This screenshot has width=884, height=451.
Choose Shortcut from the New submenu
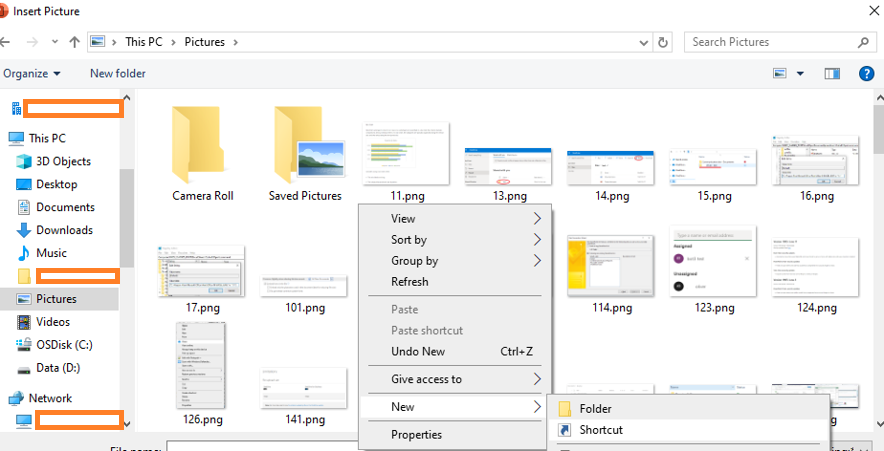pos(688,430)
